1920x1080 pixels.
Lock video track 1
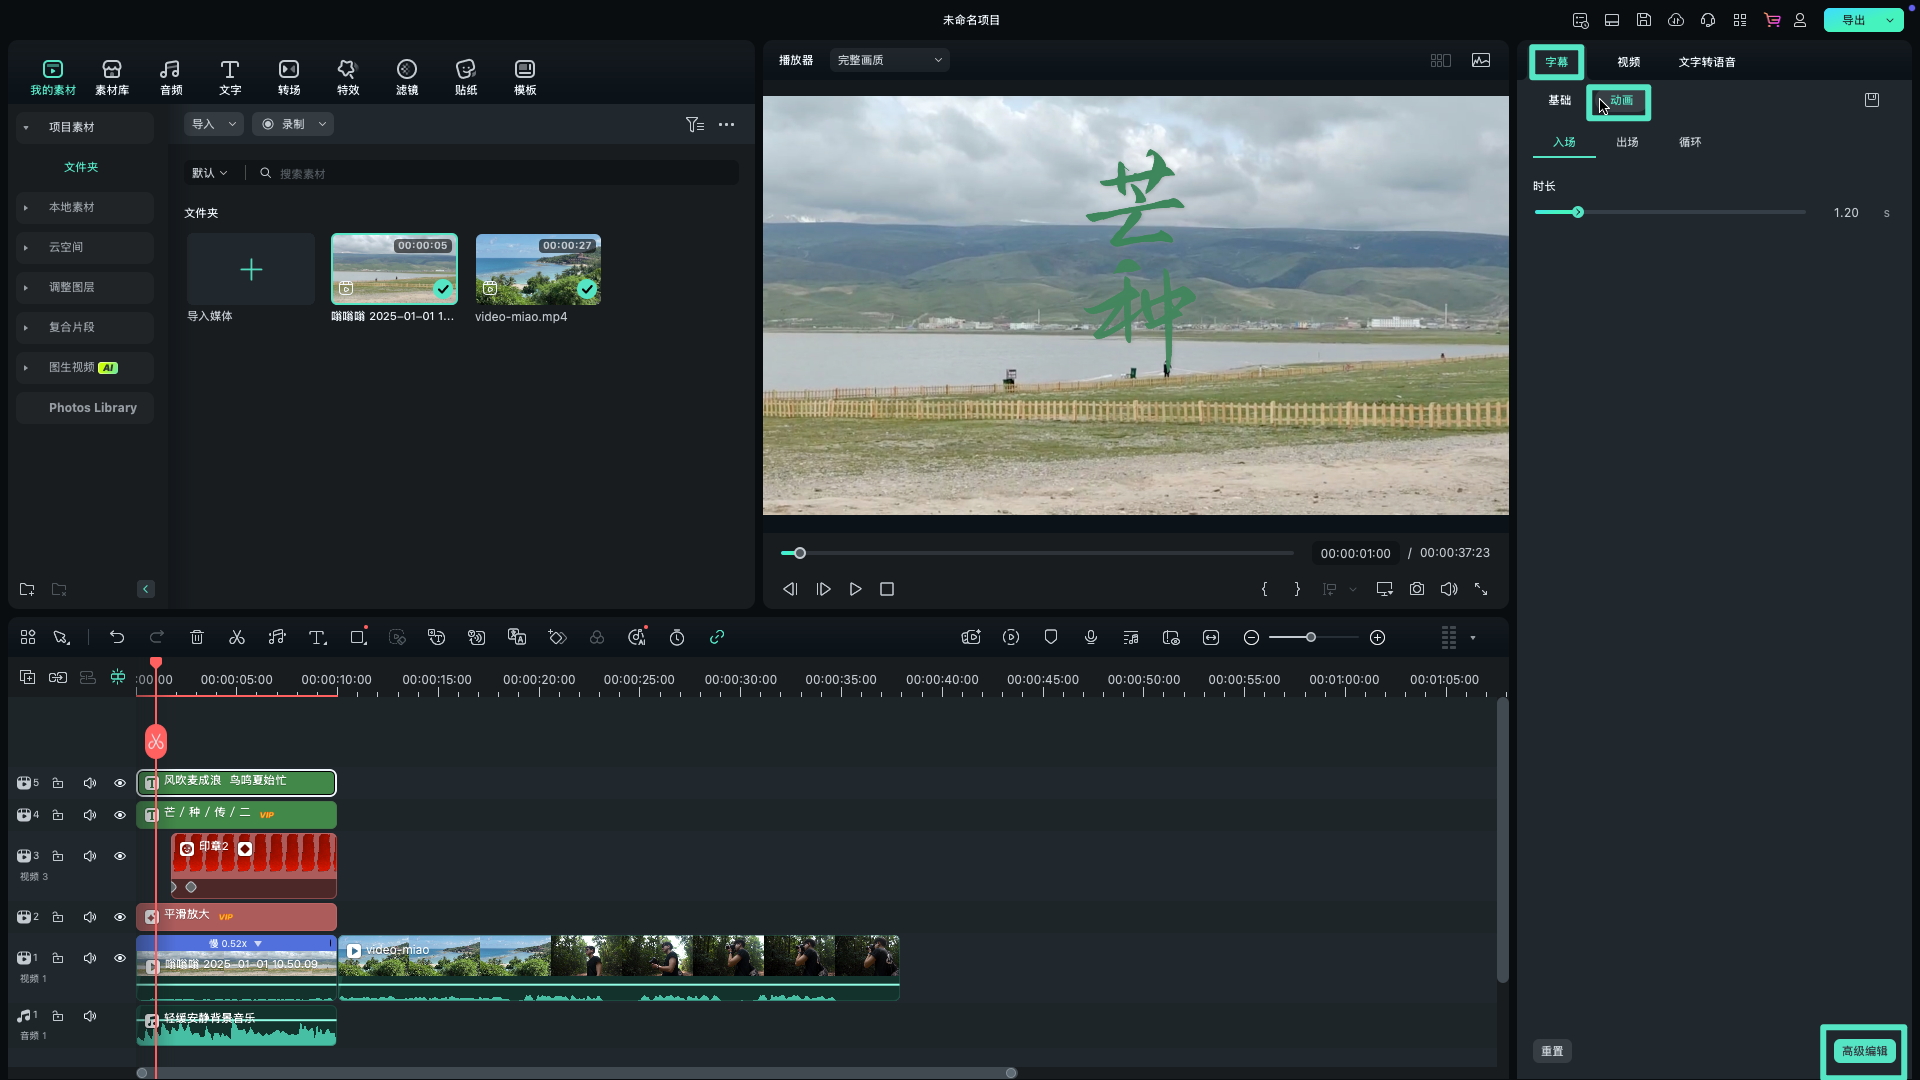[x=58, y=958]
